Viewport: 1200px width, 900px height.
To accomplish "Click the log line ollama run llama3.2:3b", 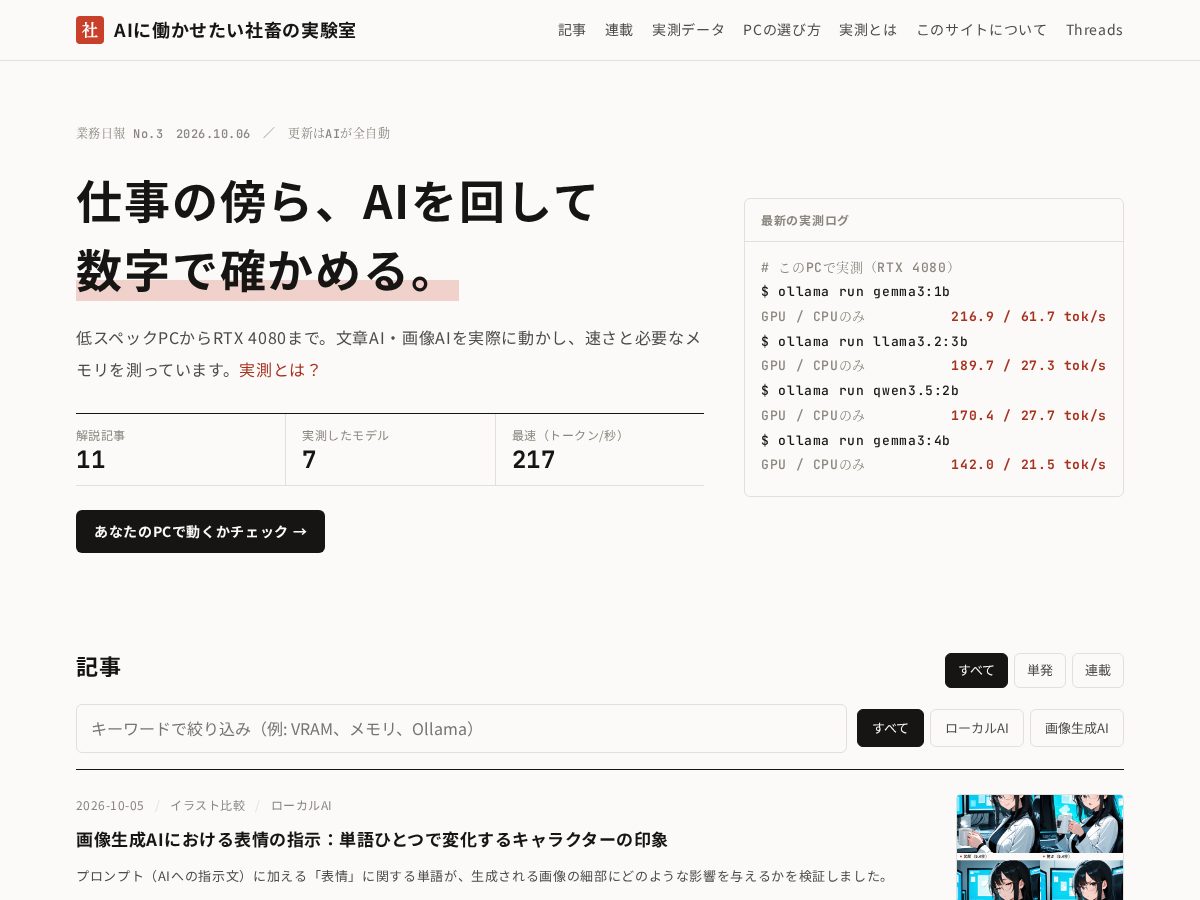I will coord(864,341).
